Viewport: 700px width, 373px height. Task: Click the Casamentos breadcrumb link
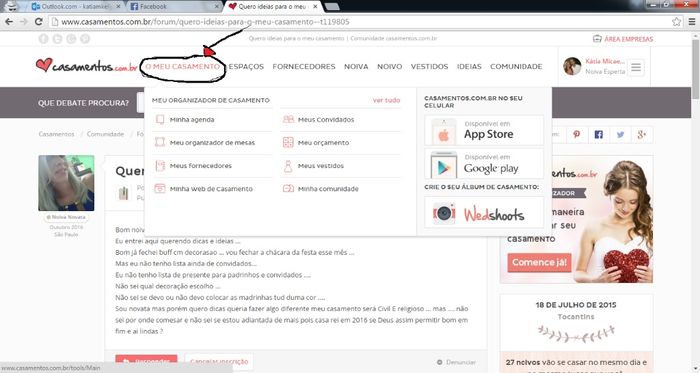tap(56, 134)
